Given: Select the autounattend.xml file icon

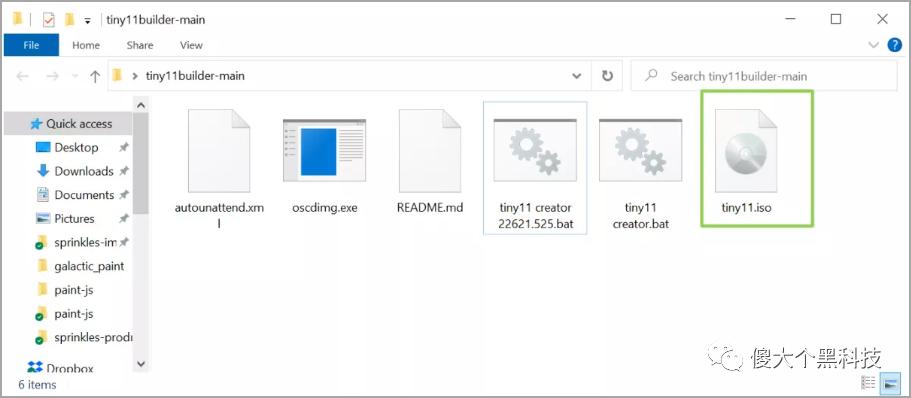Looking at the screenshot, I should coord(219,150).
